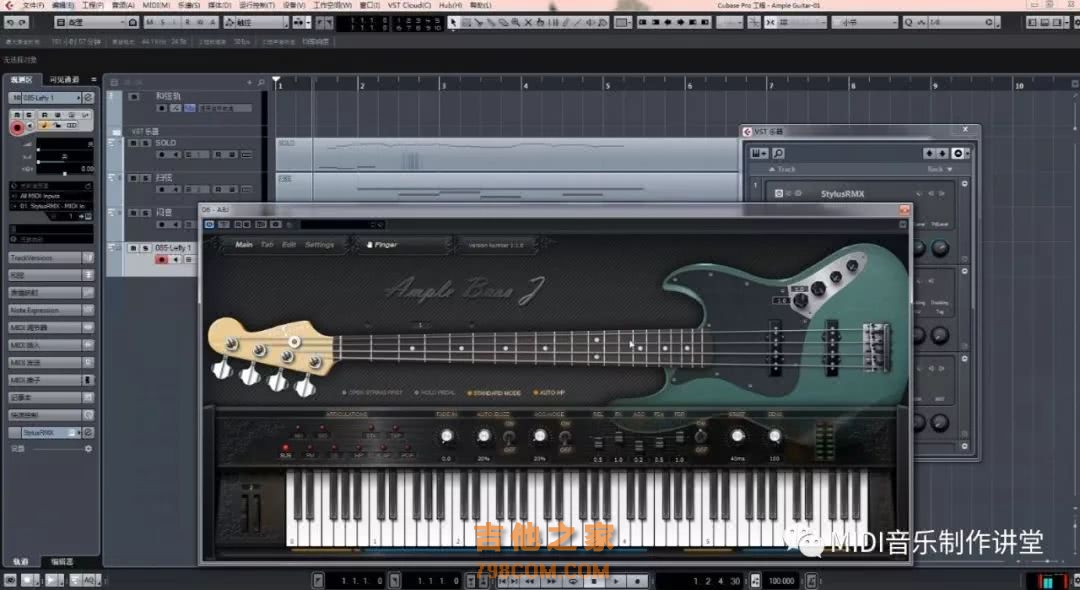
Task: Expand the 记事本 inspector section
Action: 51,397
